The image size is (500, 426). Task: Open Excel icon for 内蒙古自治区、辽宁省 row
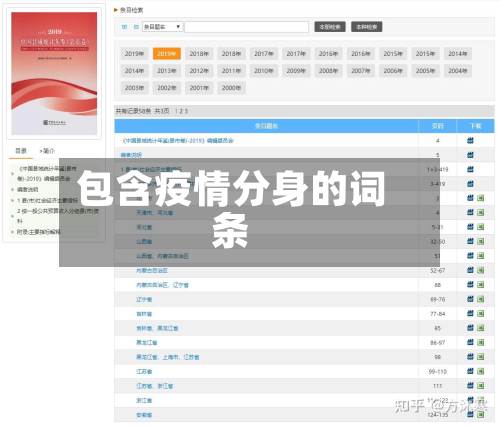[480, 285]
